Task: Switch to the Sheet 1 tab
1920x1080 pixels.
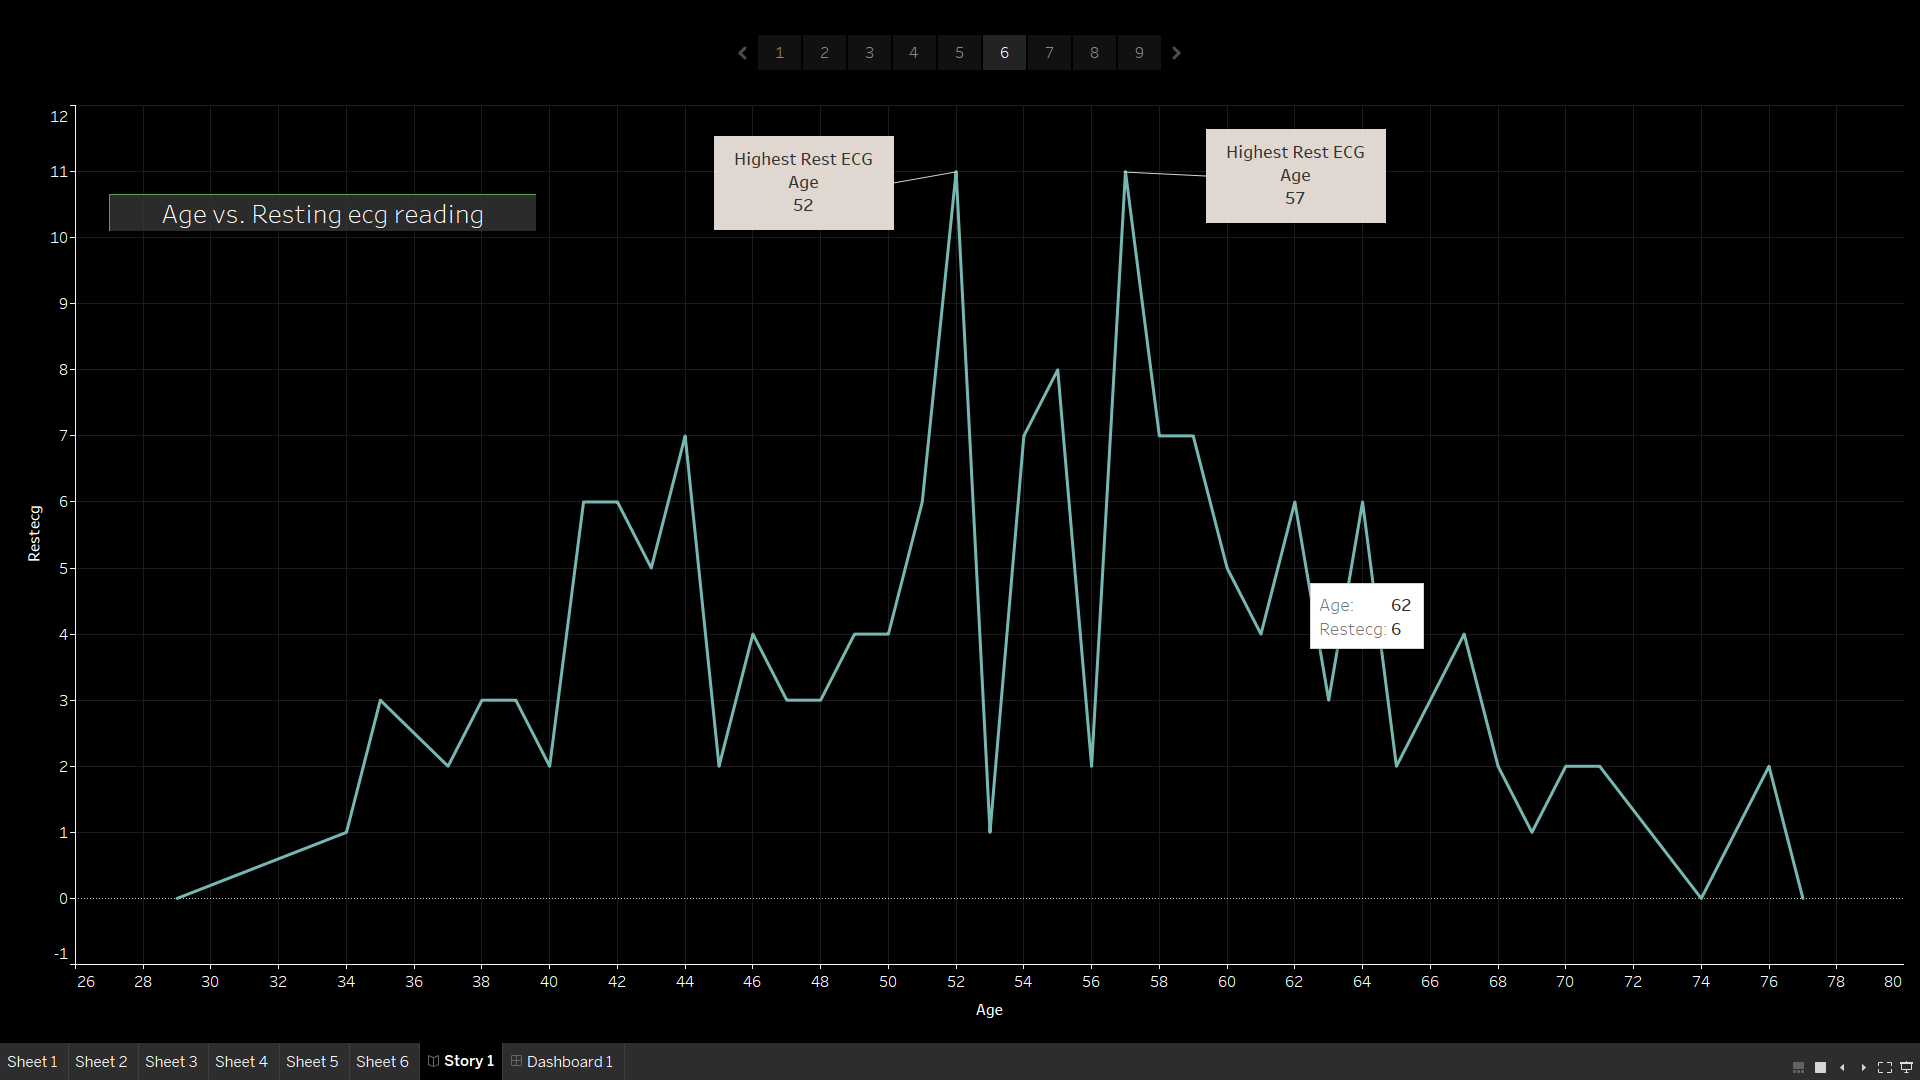Action: [x=33, y=1061]
